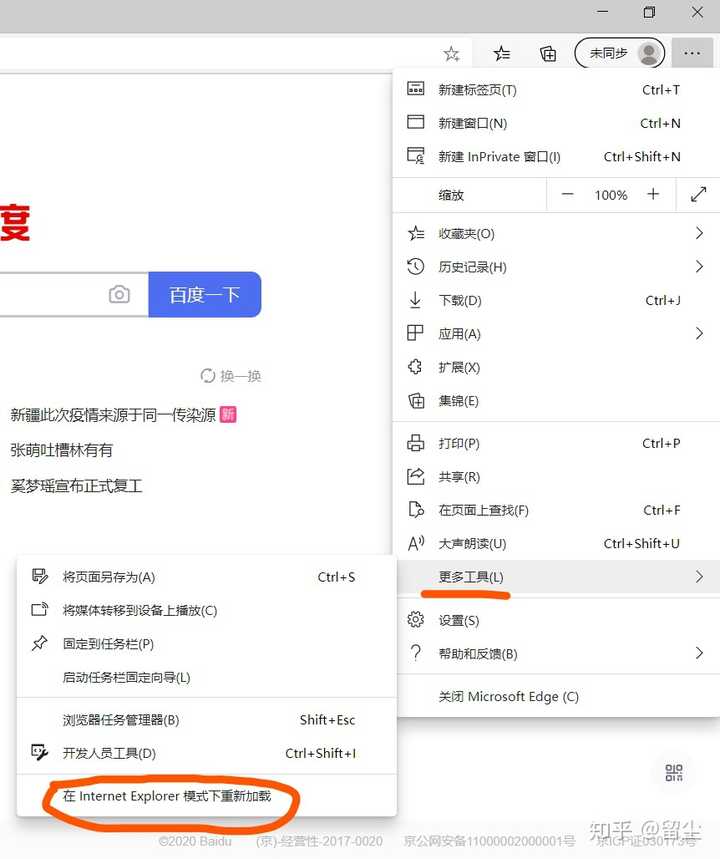Click the full screen arrows icon
Image resolution: width=720 pixels, height=859 pixels.
[698, 194]
